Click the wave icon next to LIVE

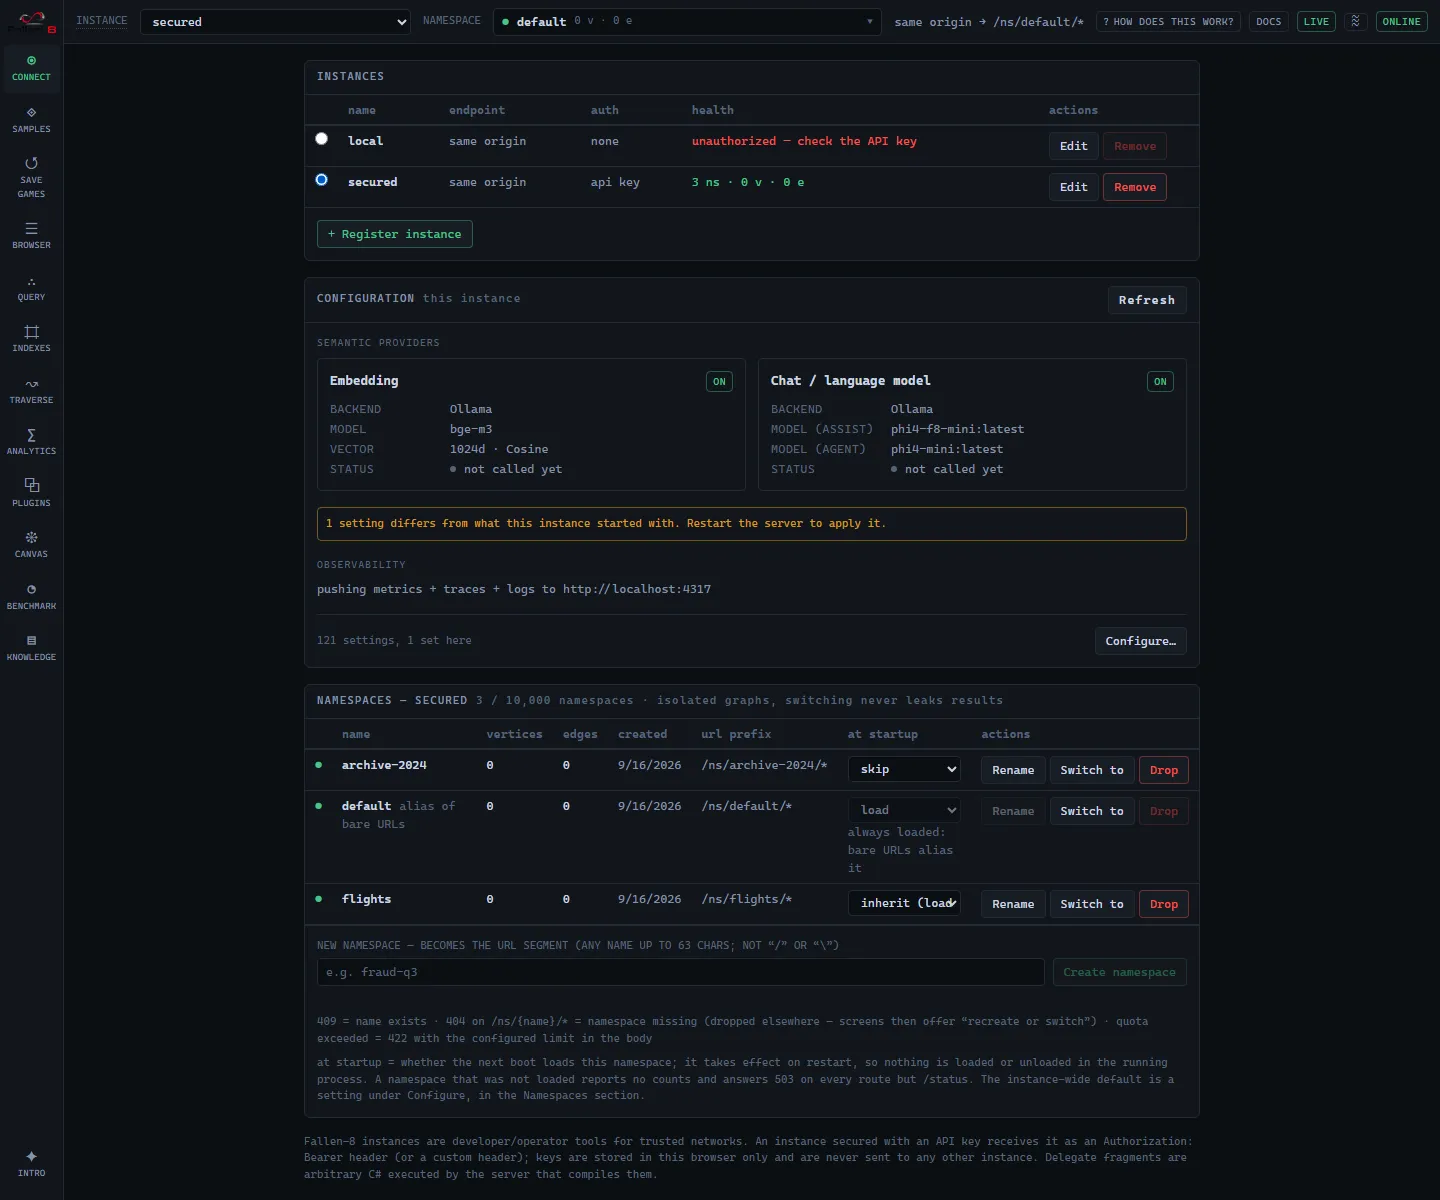coord(1355,21)
